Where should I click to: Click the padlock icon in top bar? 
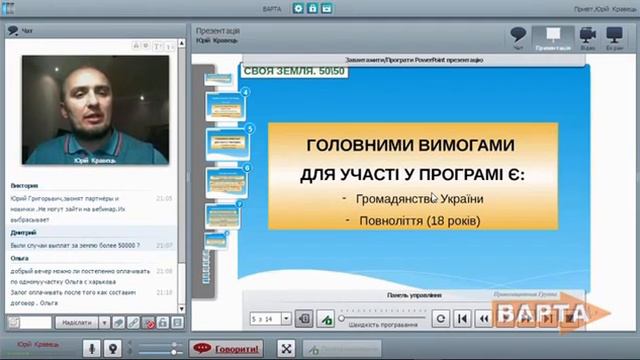312,8
